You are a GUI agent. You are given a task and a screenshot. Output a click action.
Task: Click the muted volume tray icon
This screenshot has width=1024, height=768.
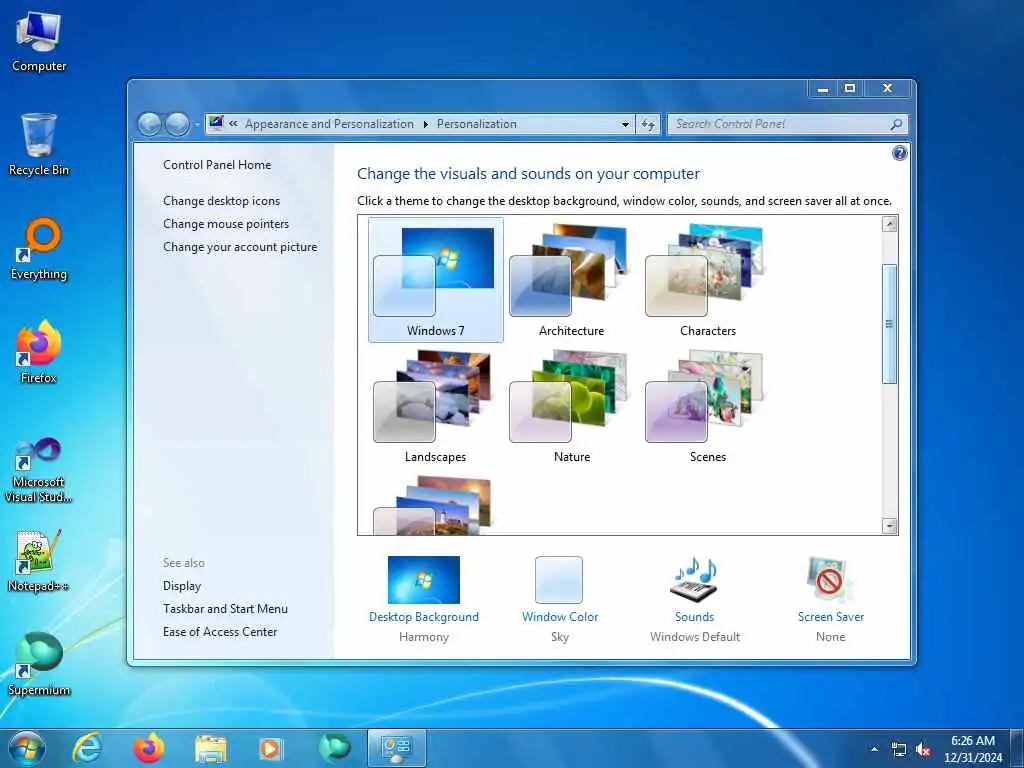tap(923, 750)
